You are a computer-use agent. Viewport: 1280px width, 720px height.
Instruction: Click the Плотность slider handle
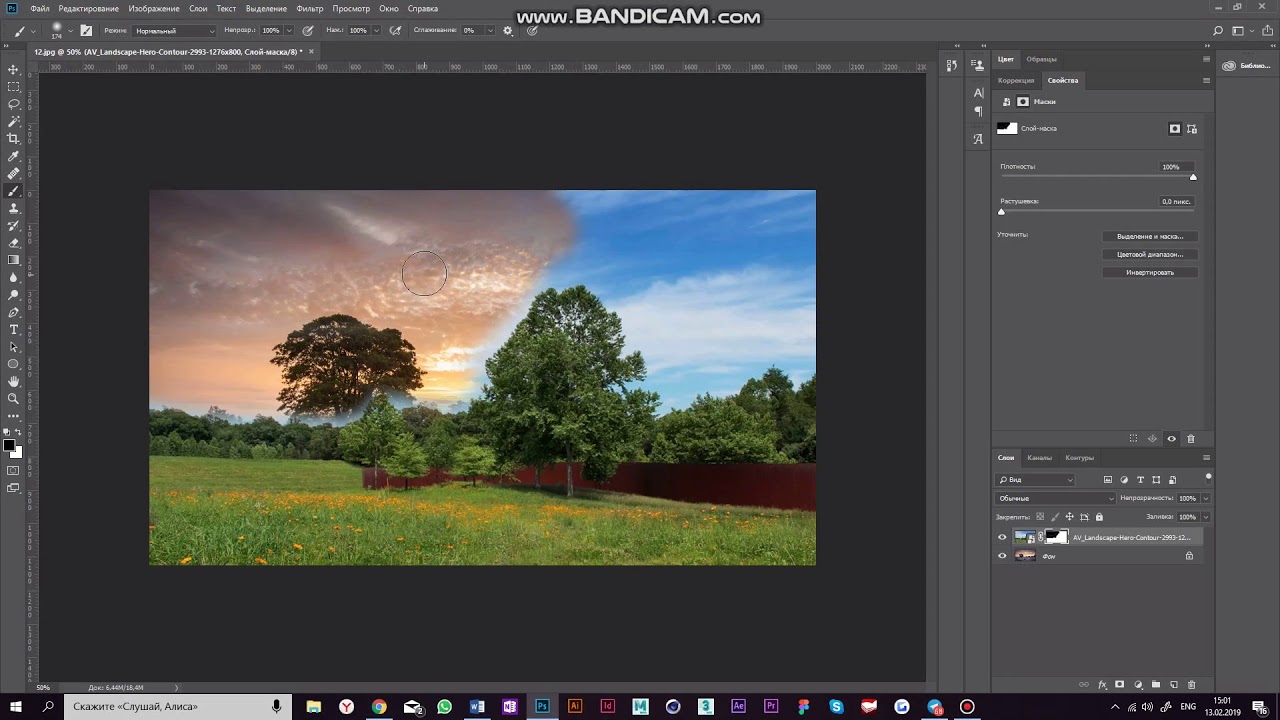[1193, 177]
